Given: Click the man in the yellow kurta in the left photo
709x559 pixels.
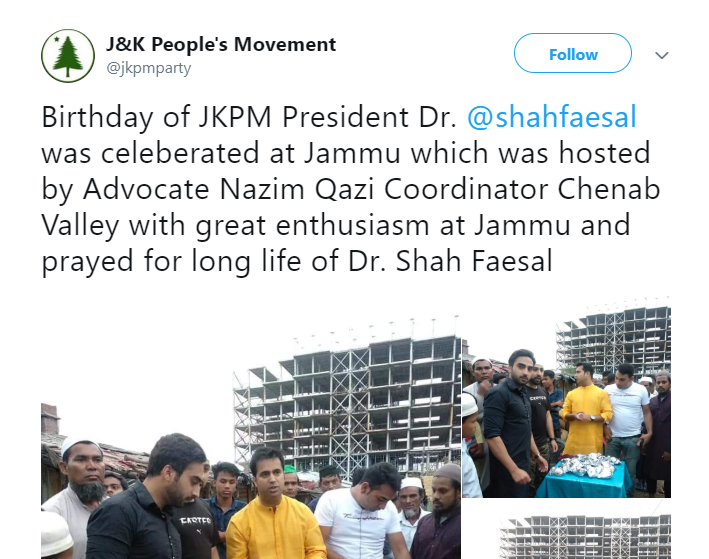Looking at the screenshot, I should [275, 507].
